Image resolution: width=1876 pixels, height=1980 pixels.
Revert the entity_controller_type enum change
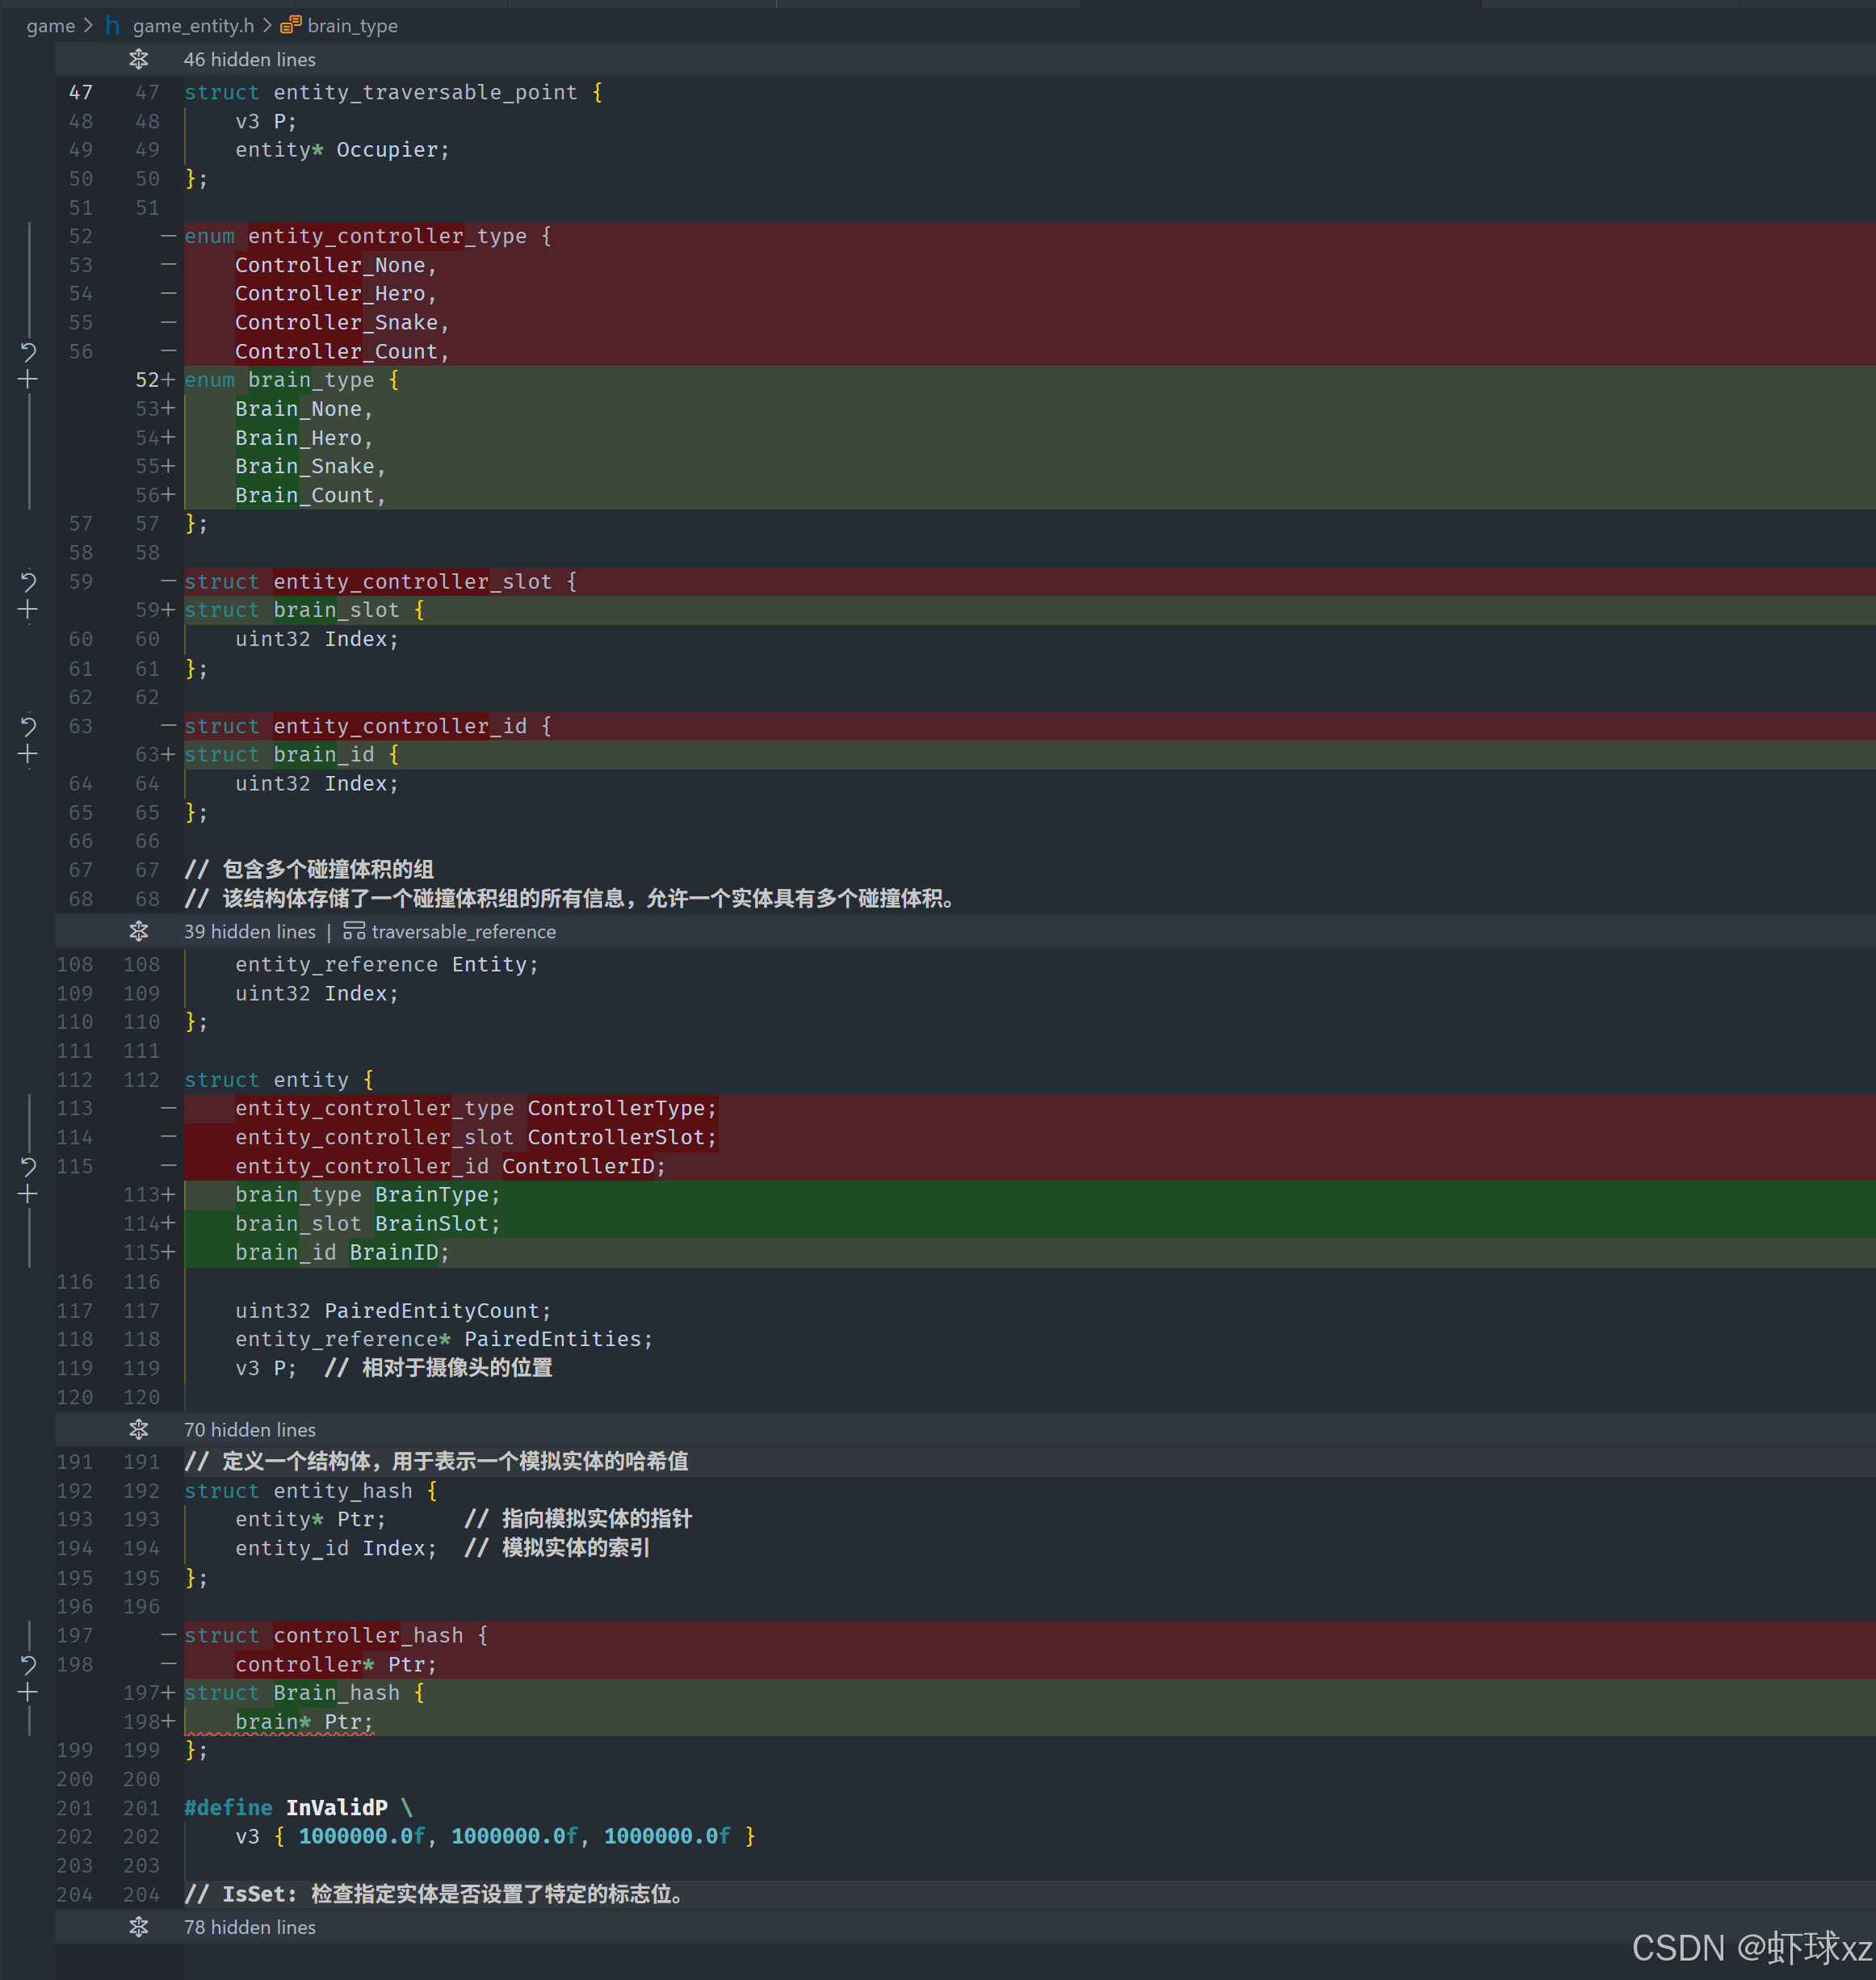pyautogui.click(x=28, y=351)
